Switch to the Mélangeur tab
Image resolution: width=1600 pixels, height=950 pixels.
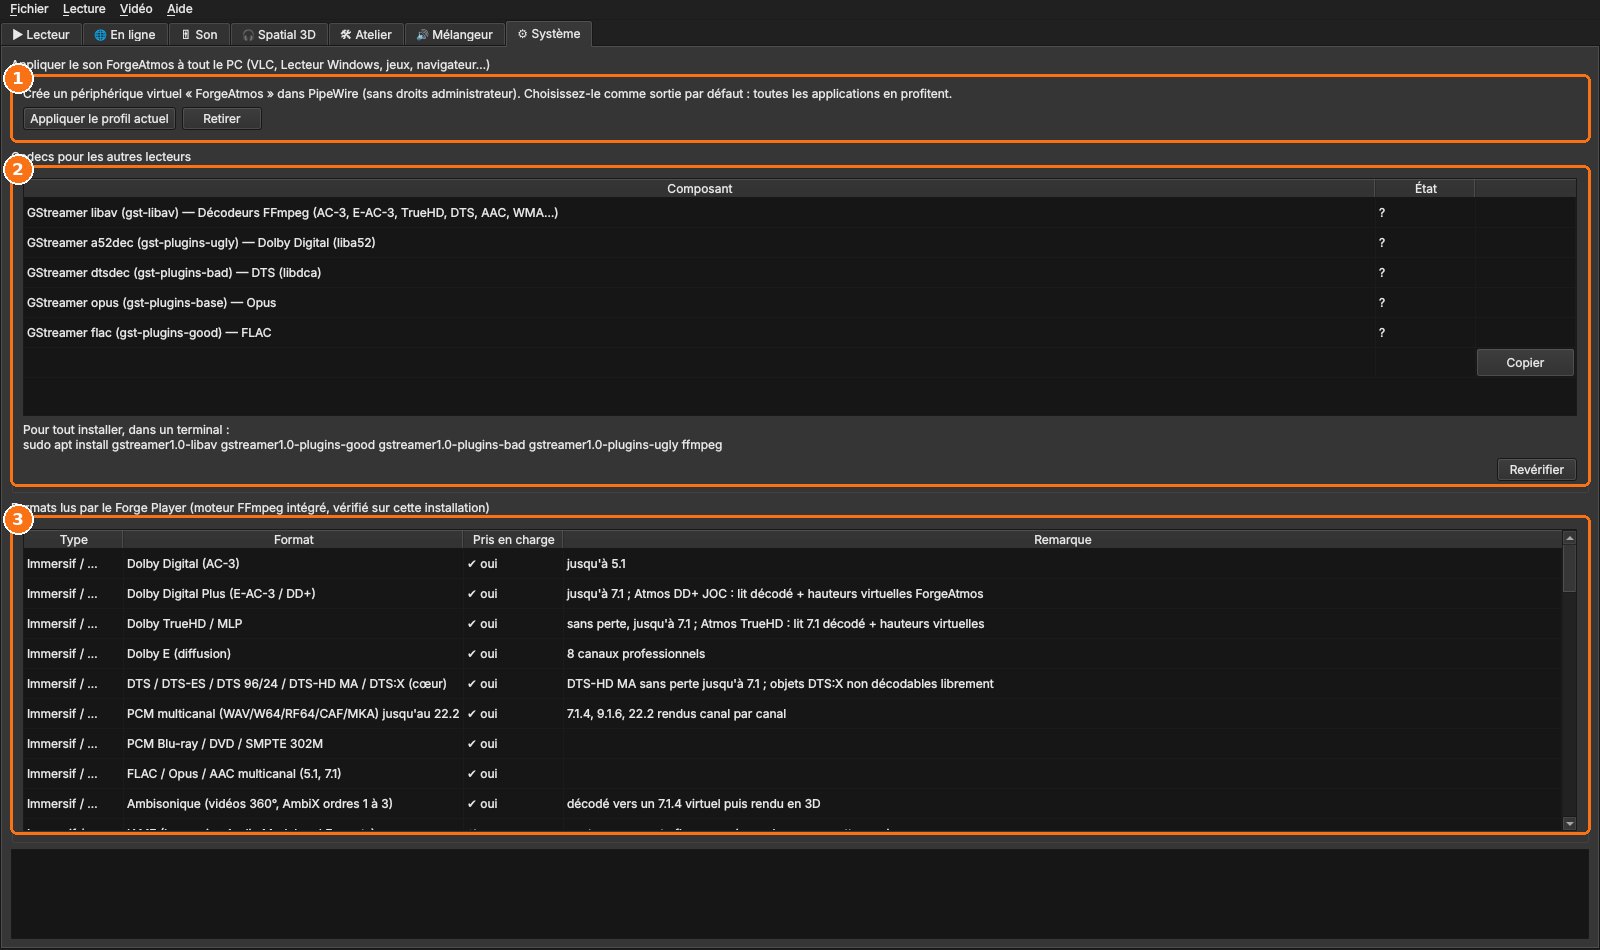(455, 34)
